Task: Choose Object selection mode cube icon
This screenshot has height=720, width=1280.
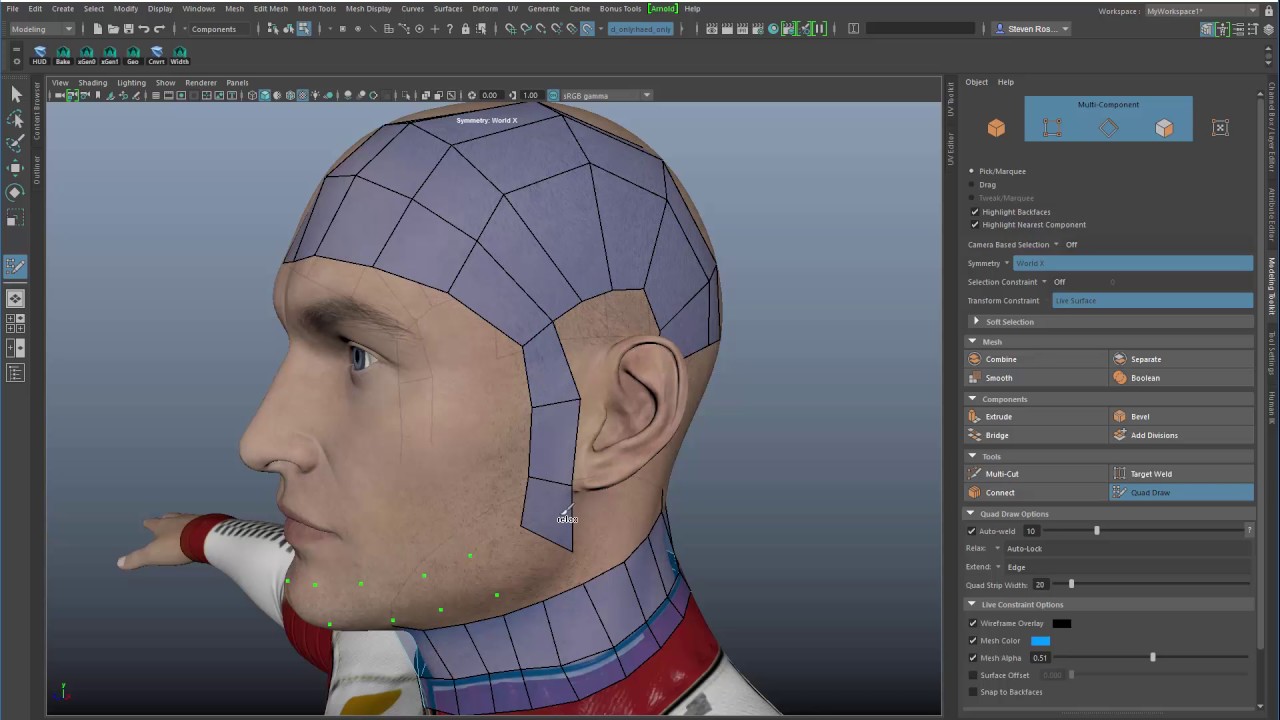Action: point(996,128)
